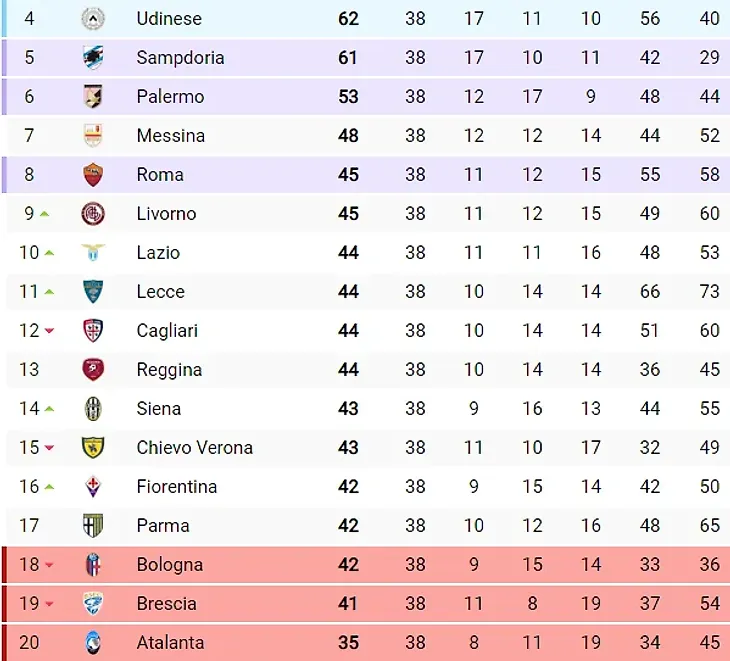Viewport: 730px width, 661px height.
Task: Click the Bologna points value 42
Action: (348, 564)
